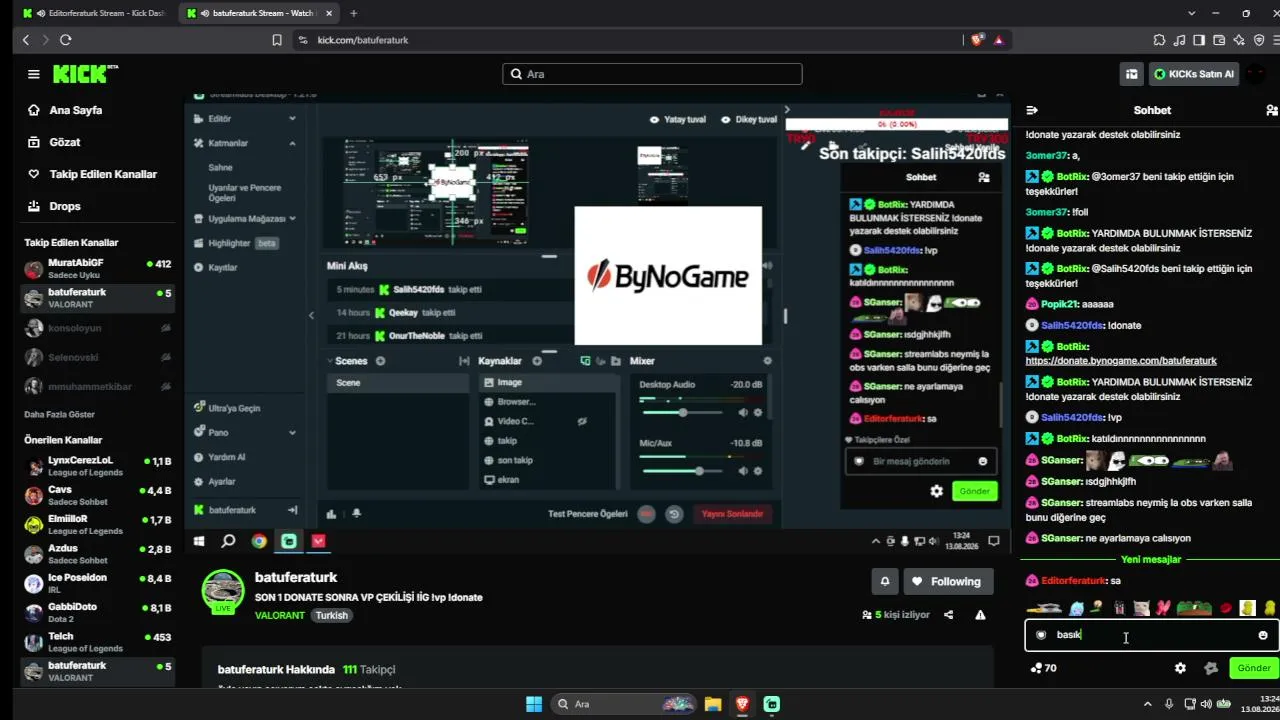Screen dimensions: 1280x720
Task: Open the emoji picker in chat
Action: click(x=1263, y=635)
